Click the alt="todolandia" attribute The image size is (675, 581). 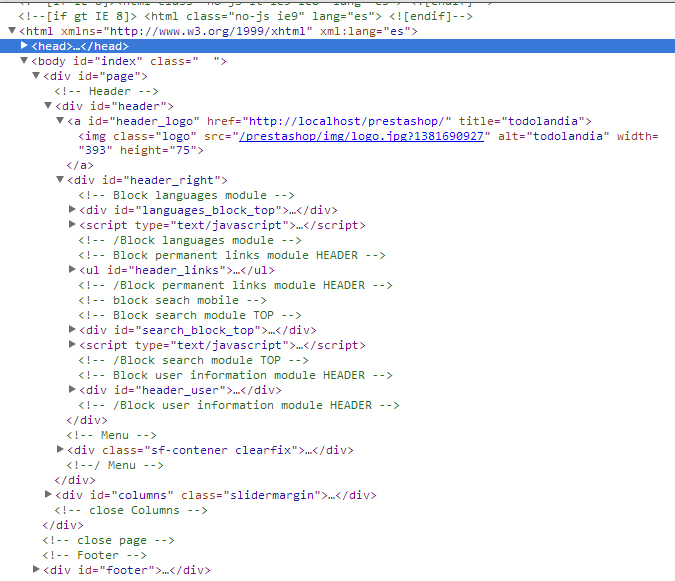tap(554, 136)
